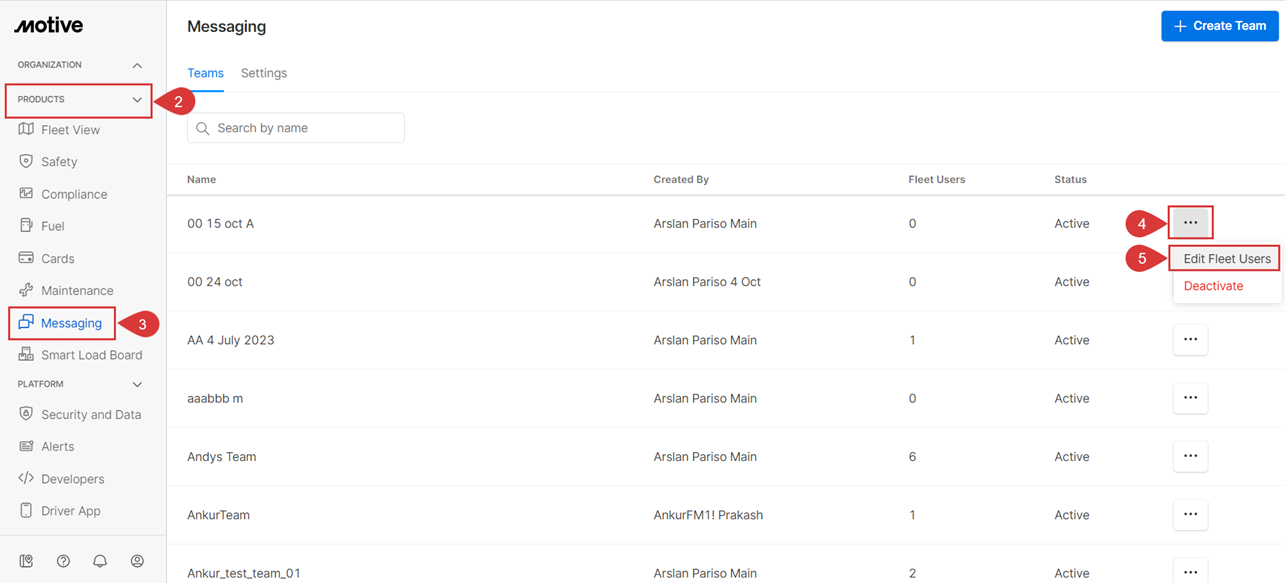The width and height of the screenshot is (1285, 583).
Task: Click the Create Team button
Action: 1219,26
